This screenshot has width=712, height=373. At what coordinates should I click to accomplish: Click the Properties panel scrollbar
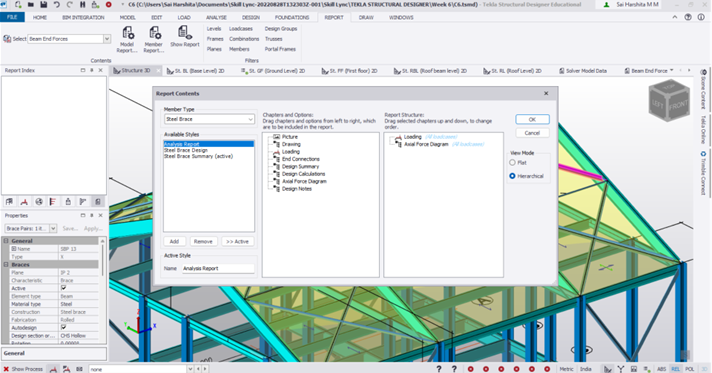pyautogui.click(x=103, y=291)
